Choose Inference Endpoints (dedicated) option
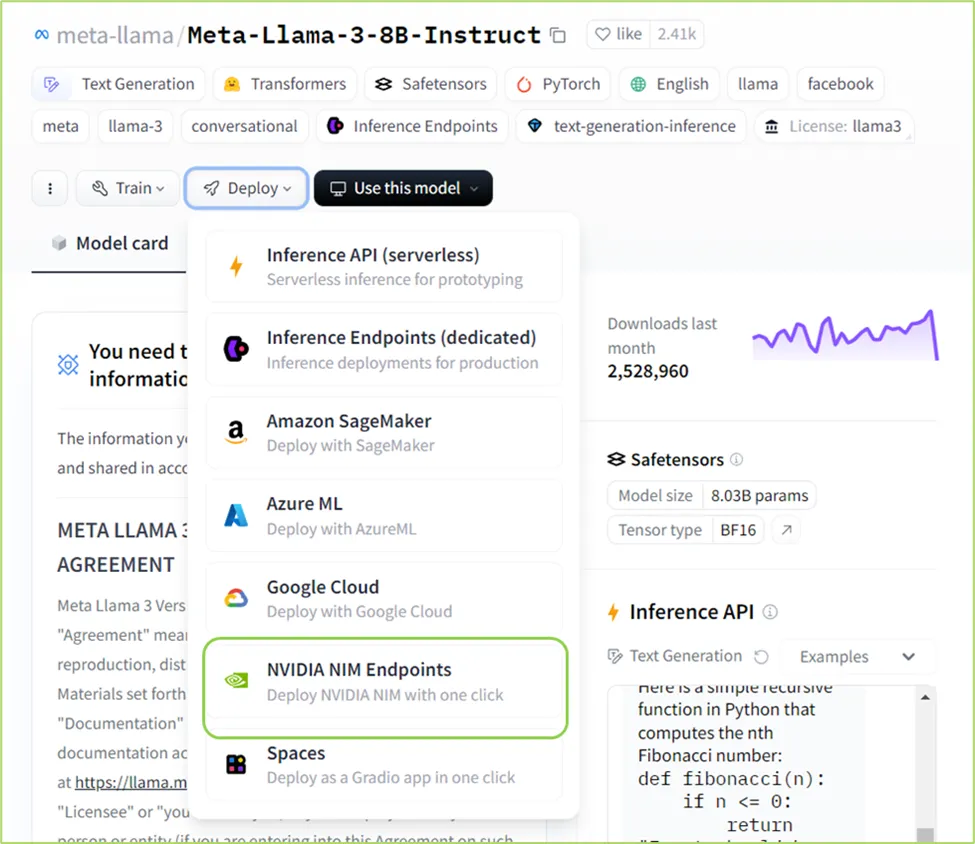Viewport: 975px width, 844px height. pyautogui.click(x=384, y=350)
